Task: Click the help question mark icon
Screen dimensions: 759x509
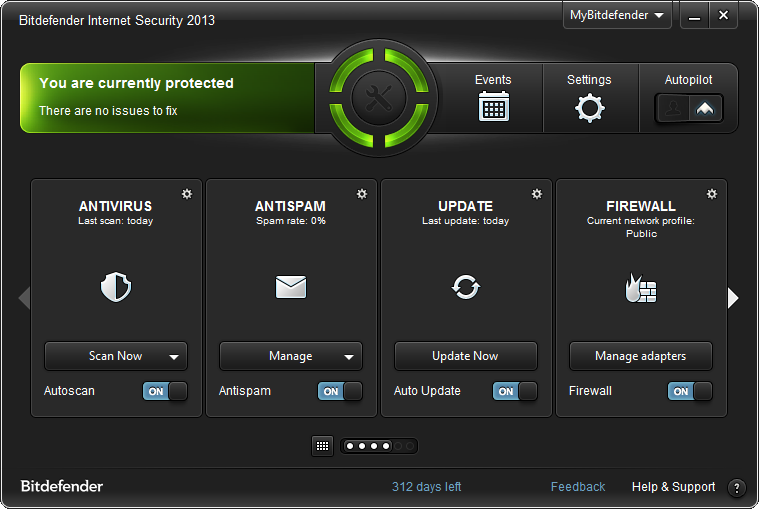Action: pyautogui.click(x=737, y=488)
